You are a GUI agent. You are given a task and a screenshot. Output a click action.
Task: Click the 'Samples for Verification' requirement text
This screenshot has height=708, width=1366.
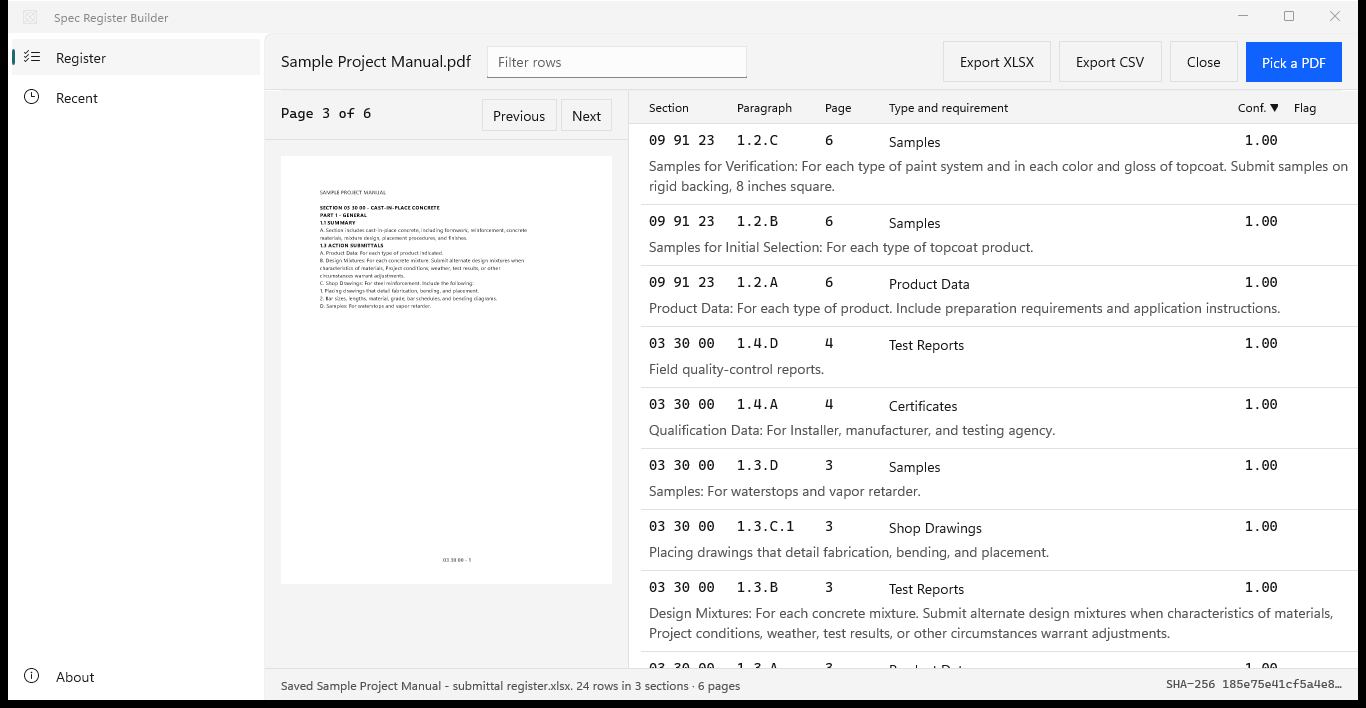[998, 176]
